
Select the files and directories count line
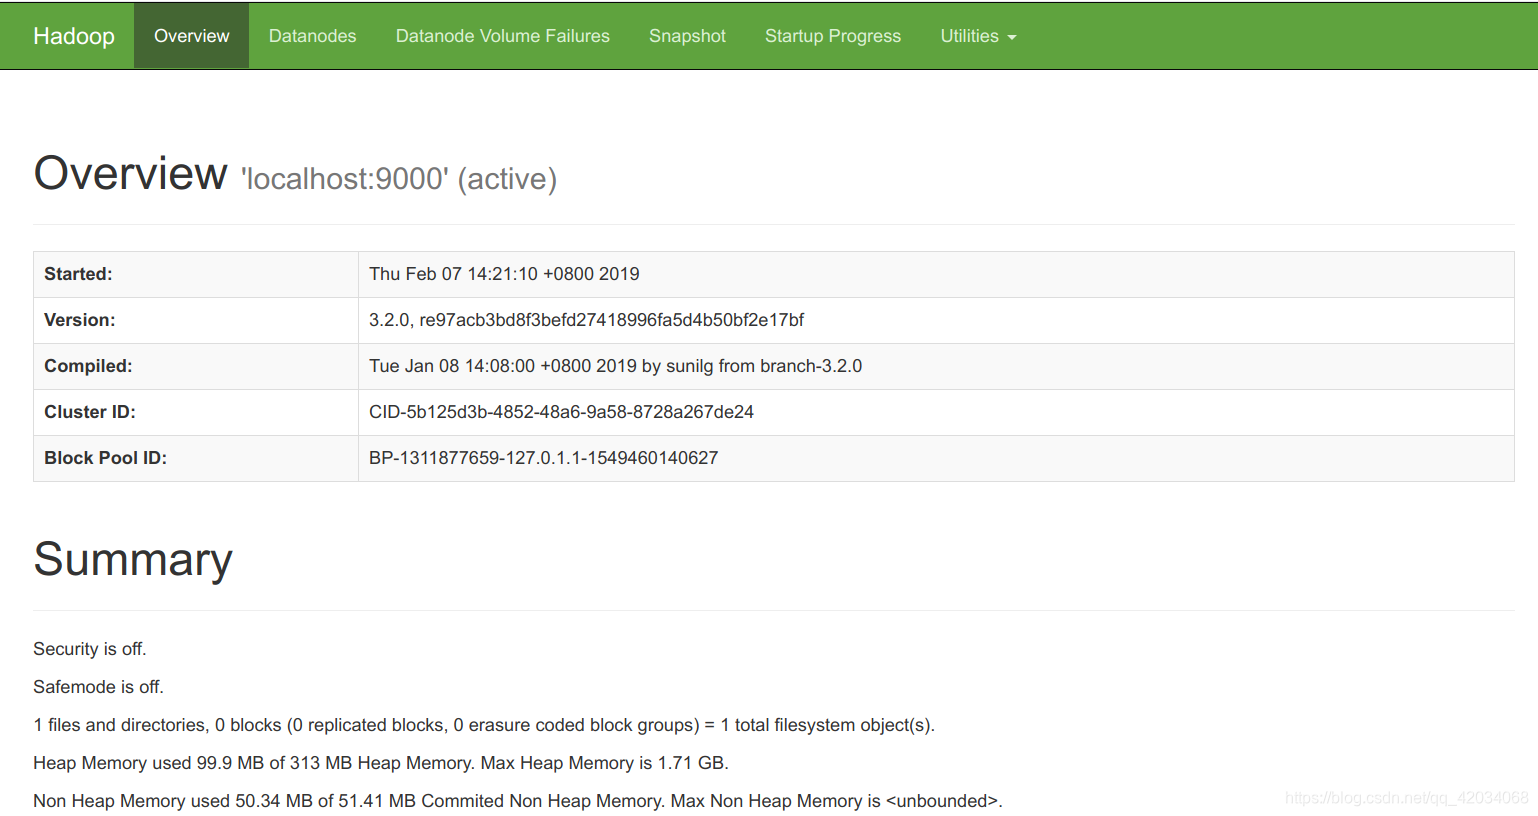[x=484, y=725]
